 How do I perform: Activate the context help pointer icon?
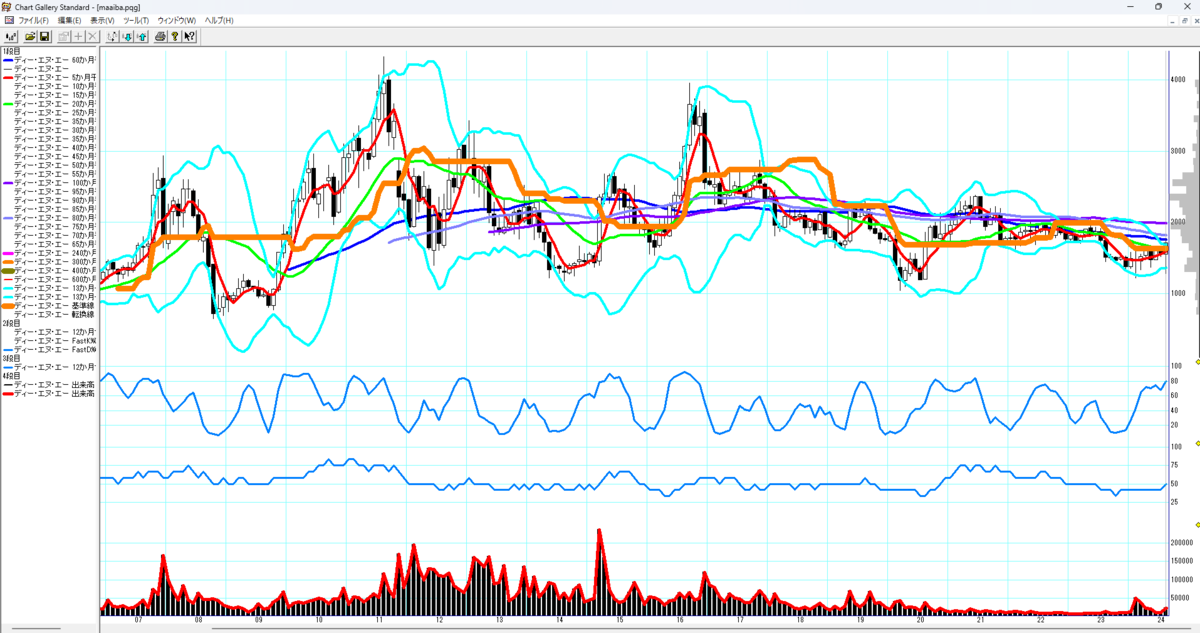189,36
